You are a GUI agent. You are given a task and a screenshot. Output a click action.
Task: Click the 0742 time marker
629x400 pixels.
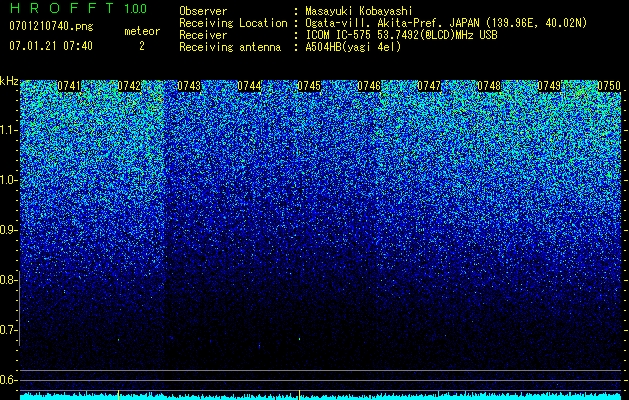129,86
